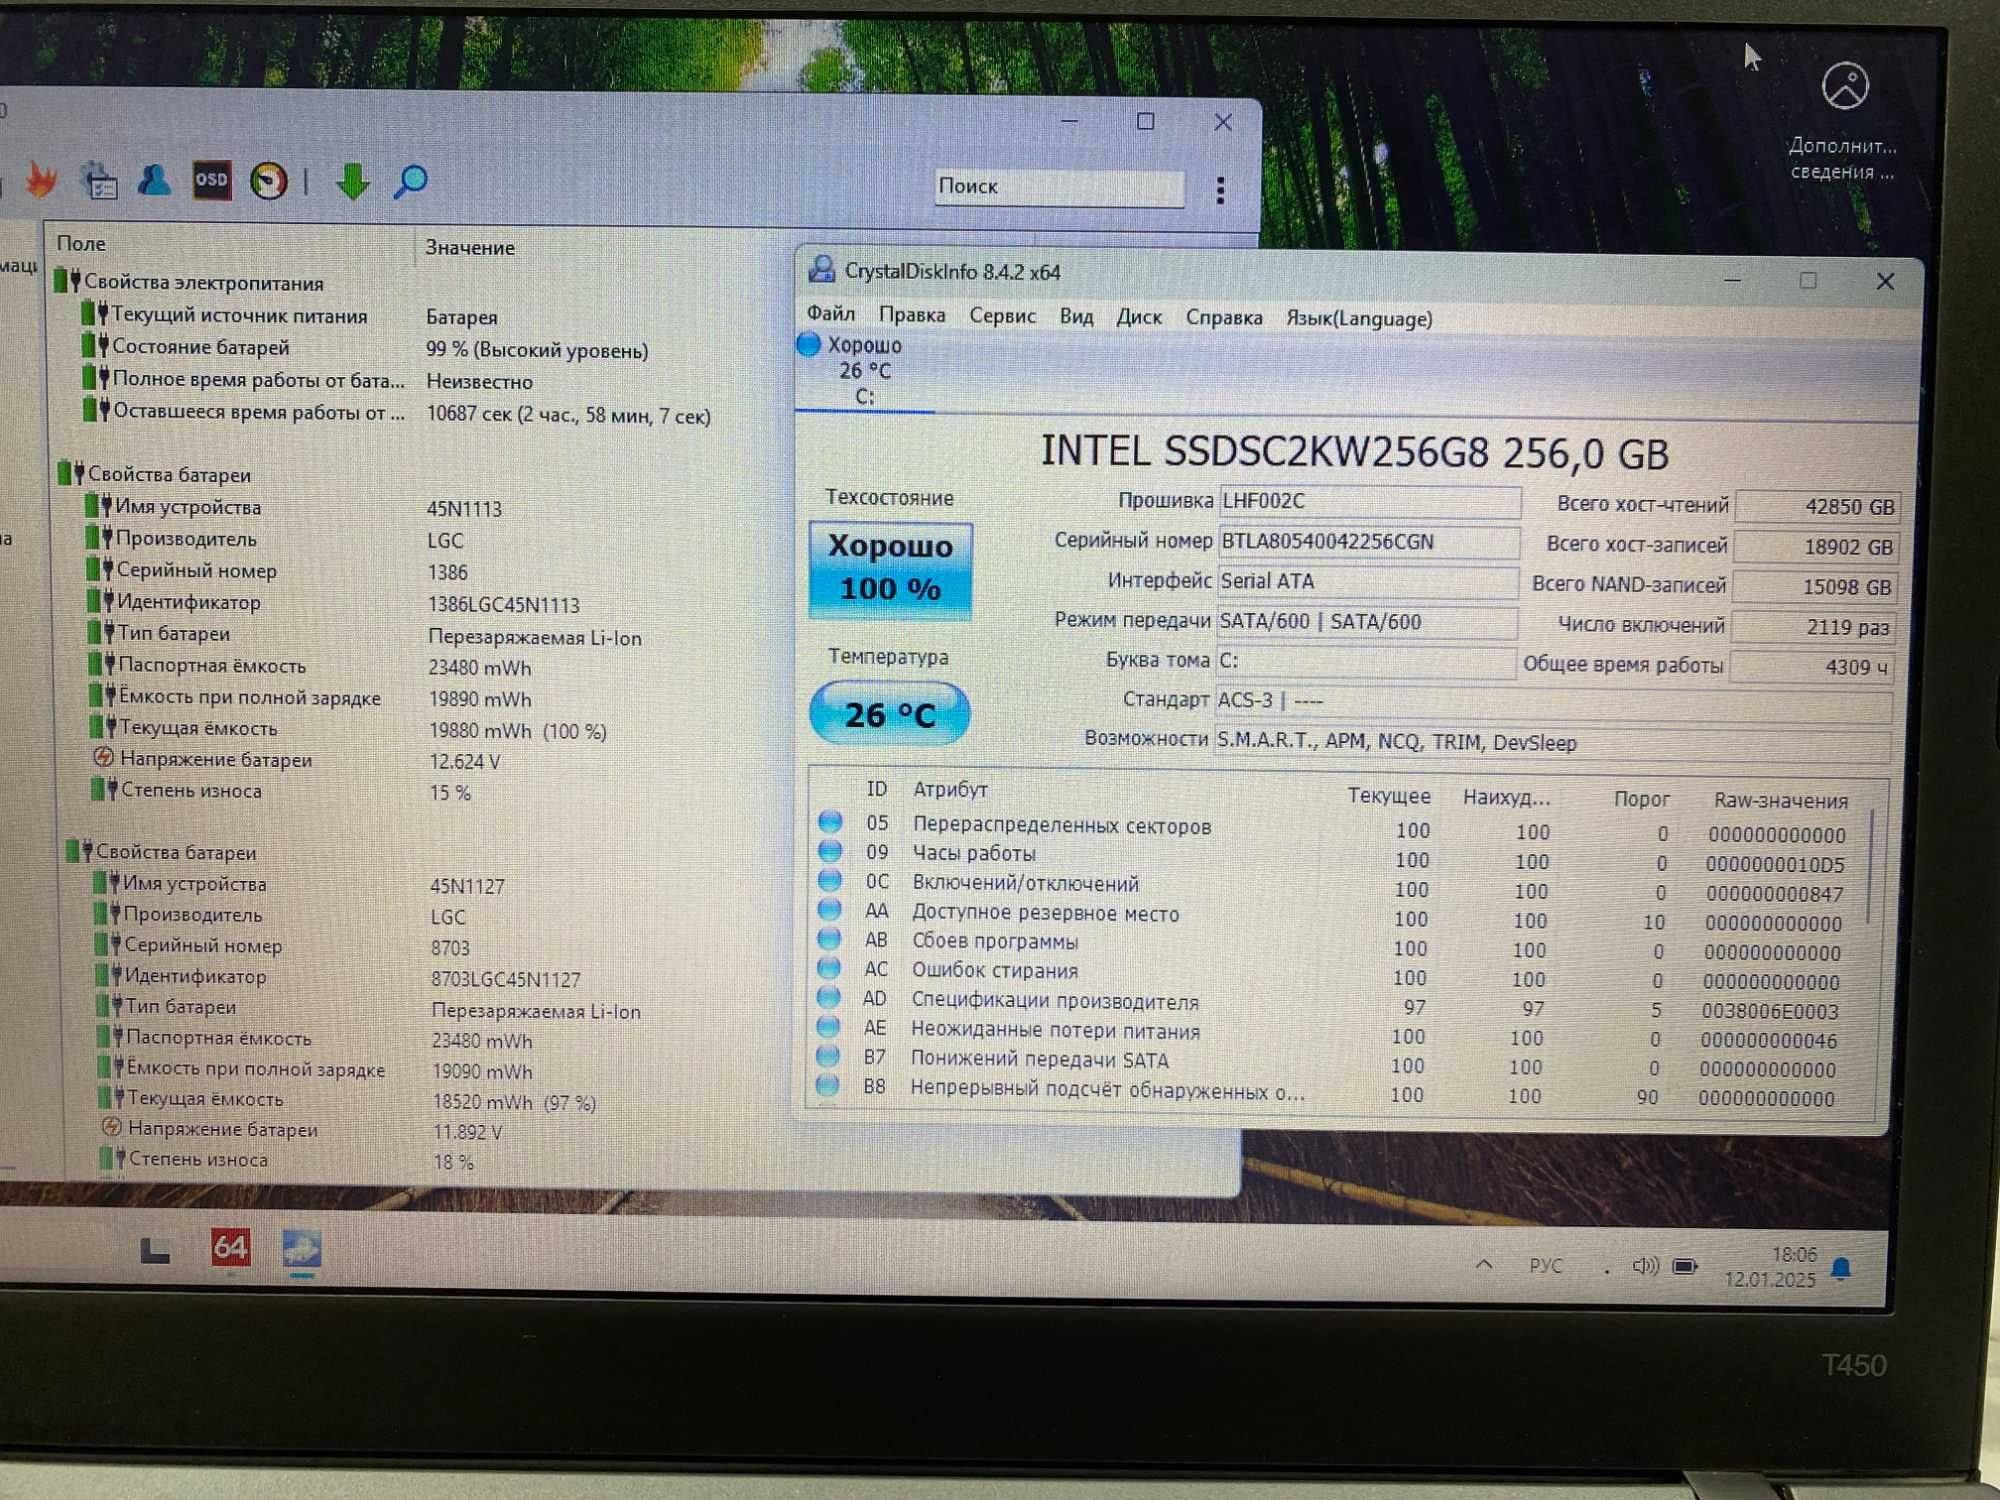Select battery row showing 19890 mWh

[x=312, y=698]
